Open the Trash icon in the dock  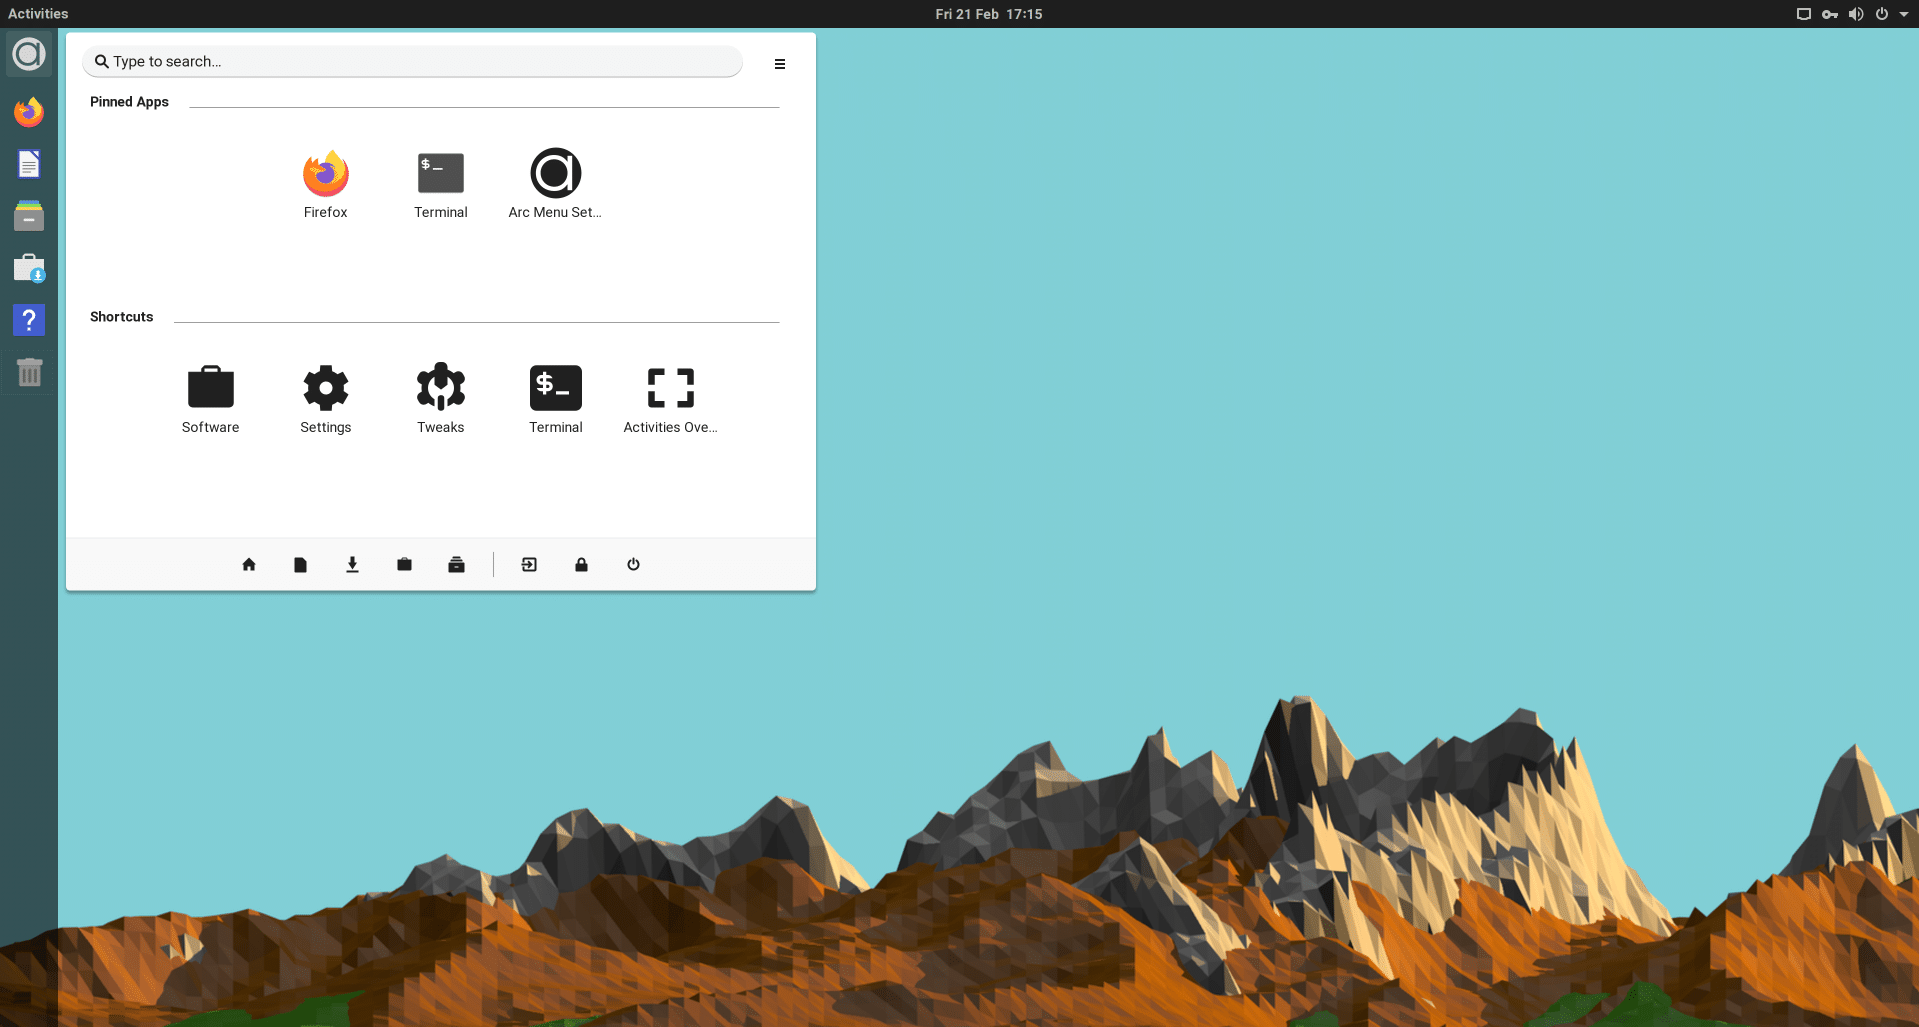tap(29, 372)
